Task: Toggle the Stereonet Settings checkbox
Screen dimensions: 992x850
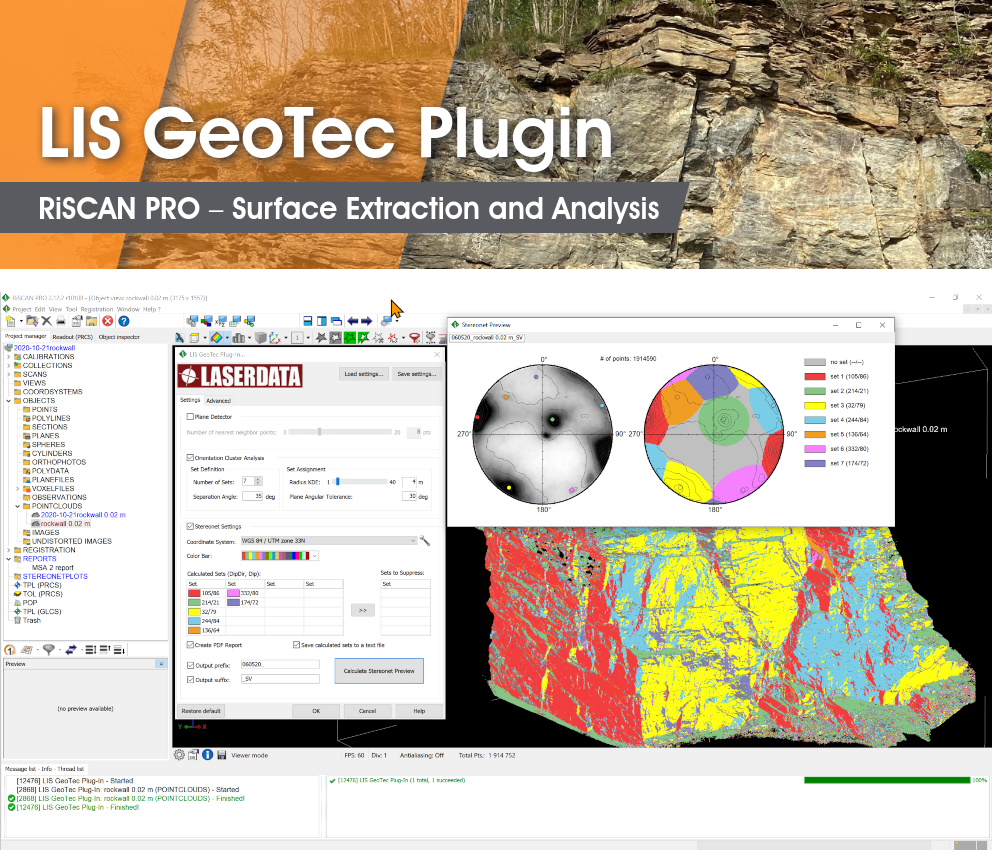Action: [190, 526]
